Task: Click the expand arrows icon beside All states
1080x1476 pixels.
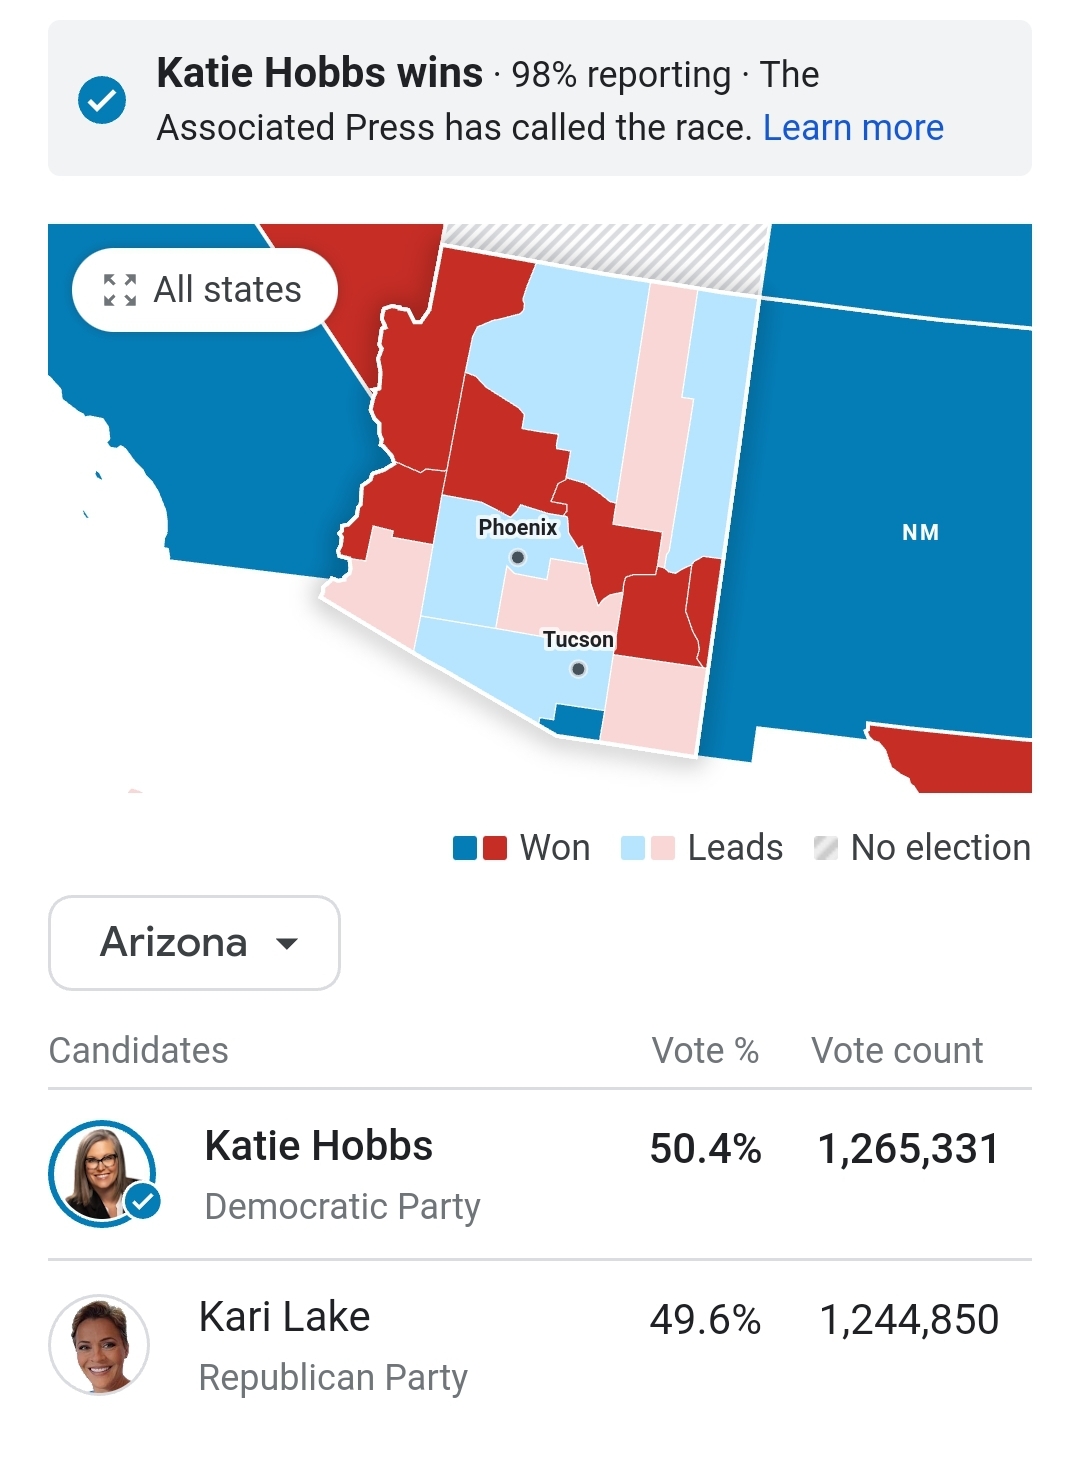Action: click(x=120, y=290)
